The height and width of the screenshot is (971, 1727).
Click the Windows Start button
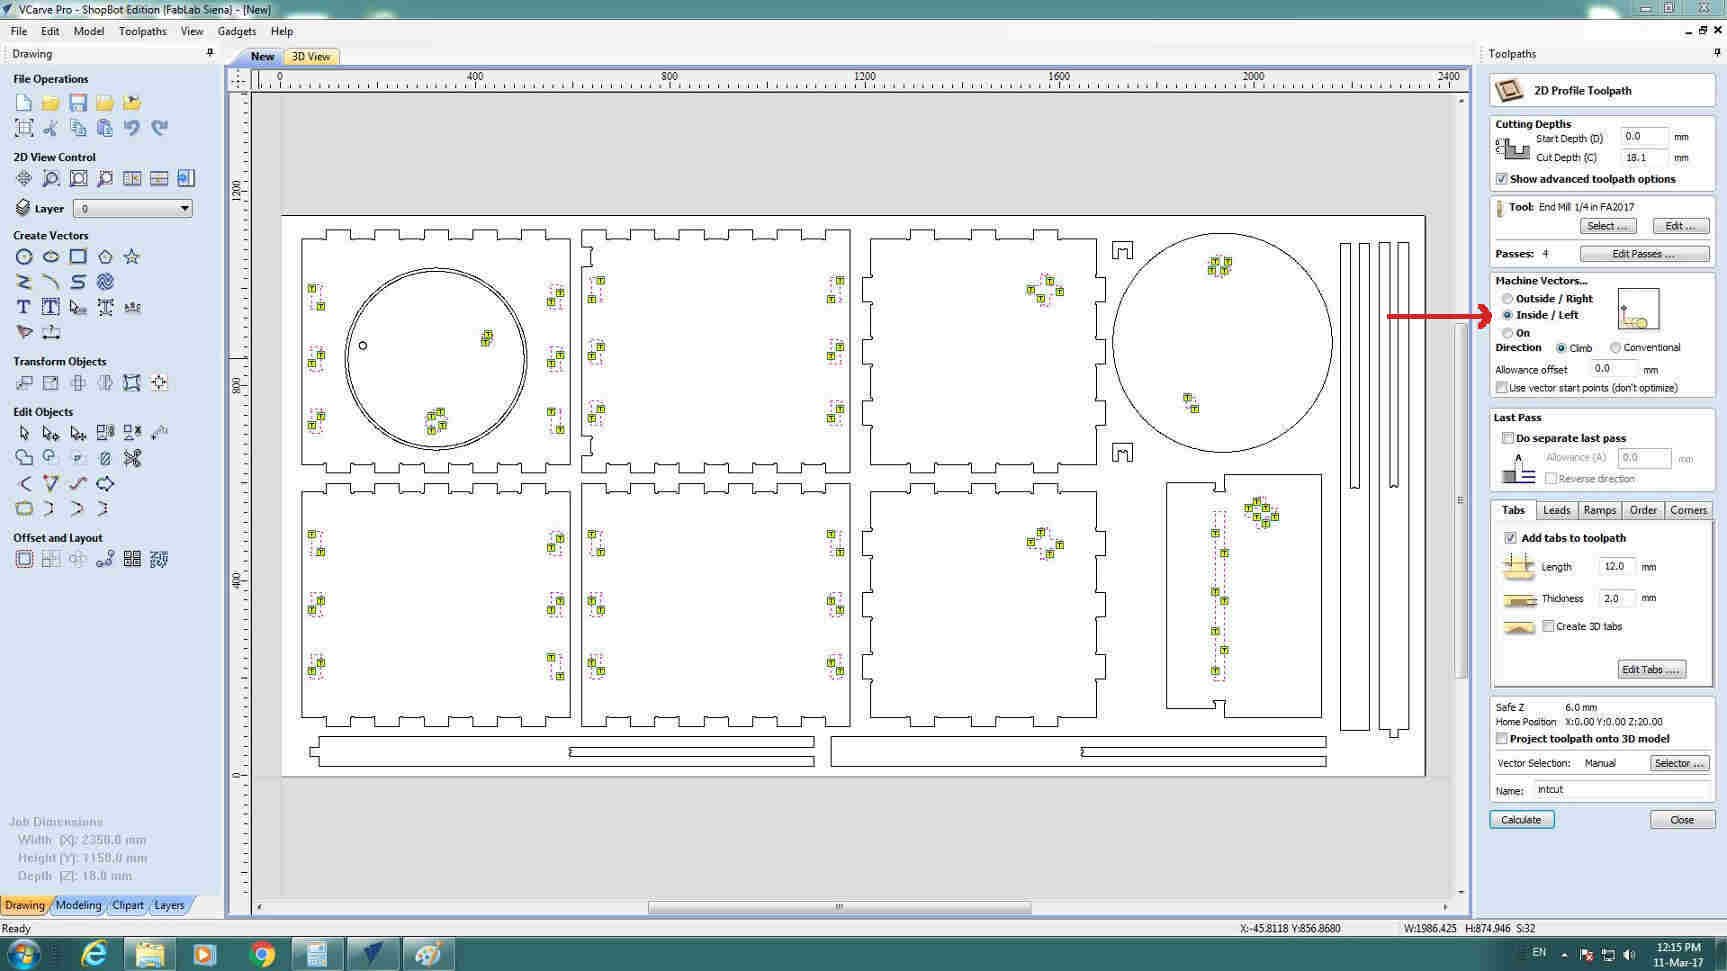[x=24, y=954]
